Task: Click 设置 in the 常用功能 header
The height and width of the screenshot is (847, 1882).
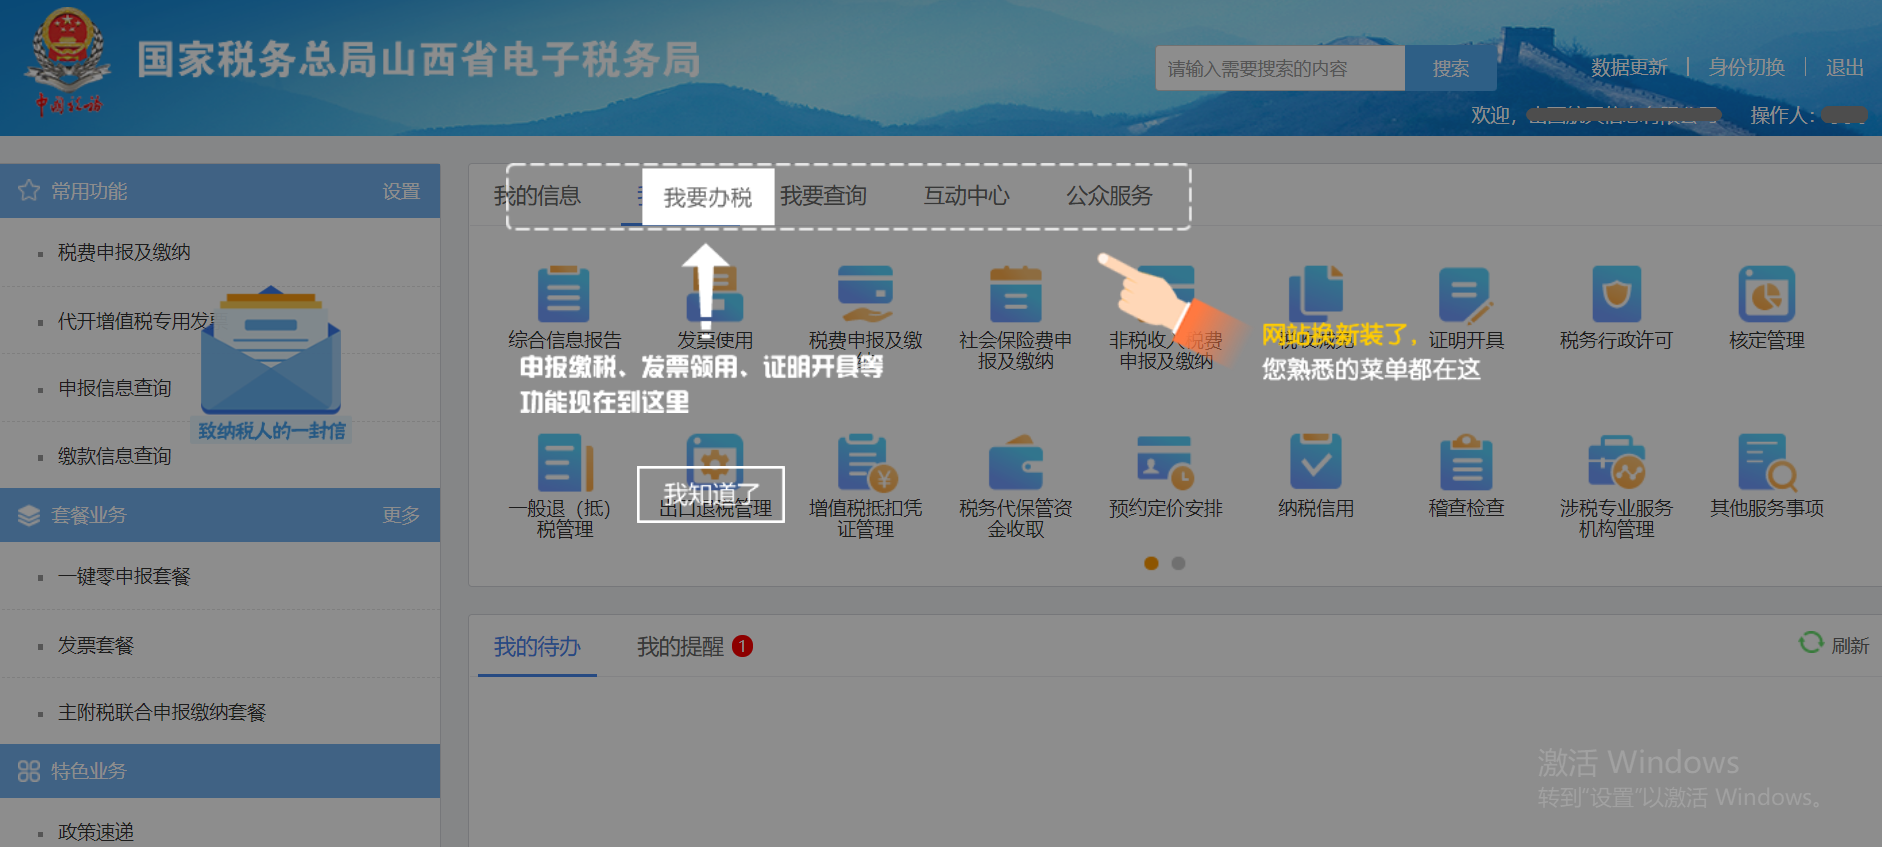Action: click(x=401, y=191)
